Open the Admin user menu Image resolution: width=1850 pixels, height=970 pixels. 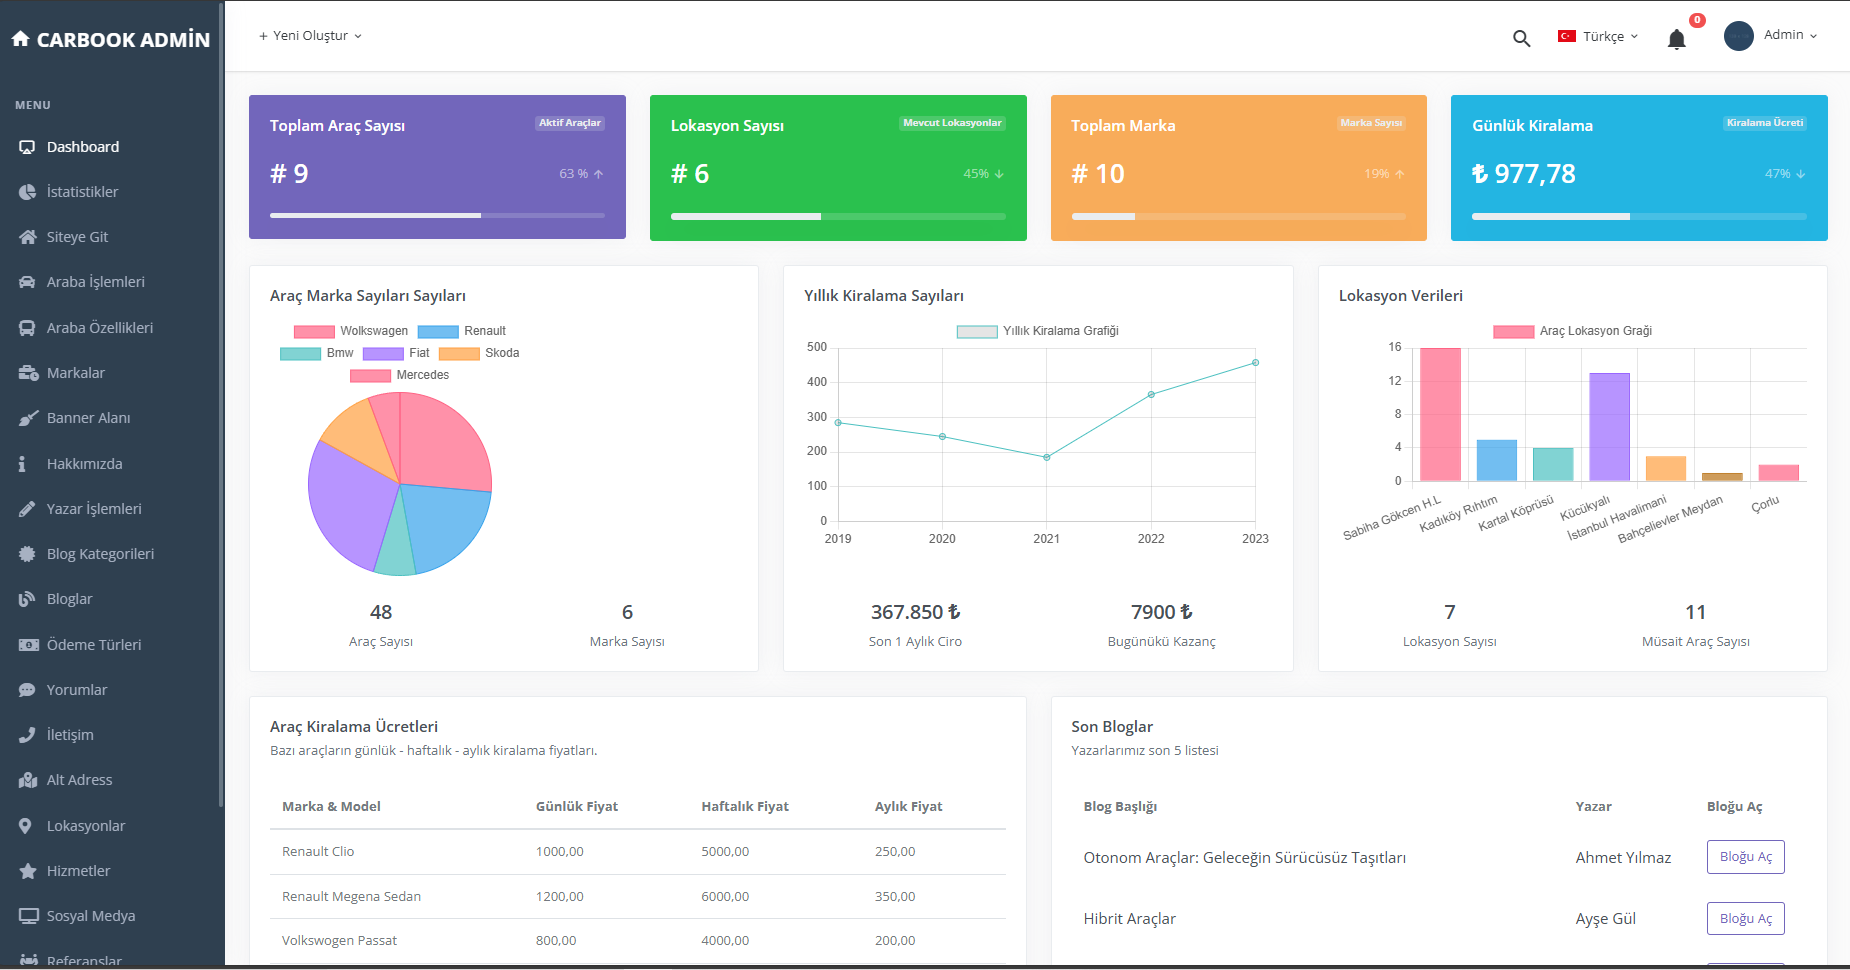click(x=1771, y=36)
